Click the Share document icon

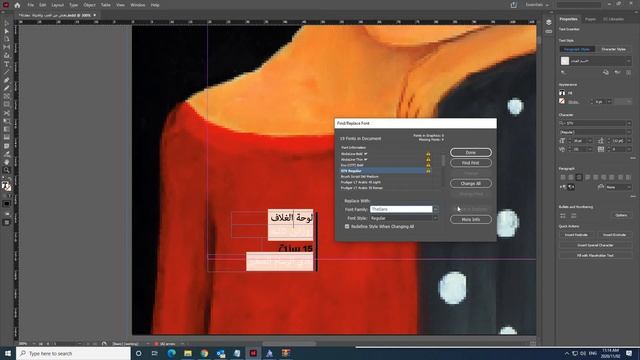(513, 5)
